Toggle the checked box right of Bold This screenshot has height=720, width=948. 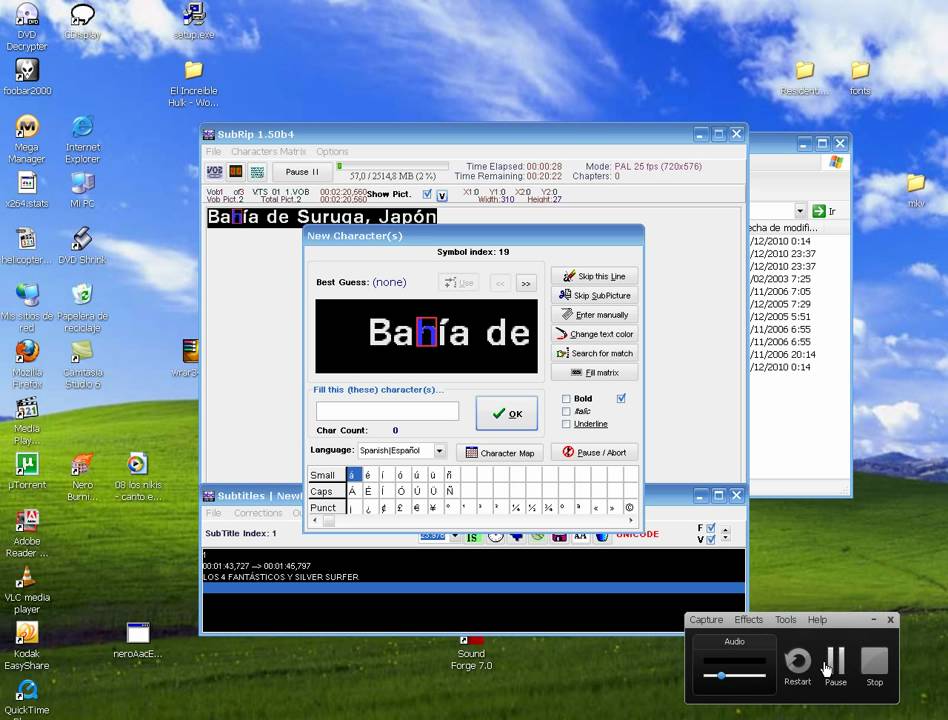(621, 398)
